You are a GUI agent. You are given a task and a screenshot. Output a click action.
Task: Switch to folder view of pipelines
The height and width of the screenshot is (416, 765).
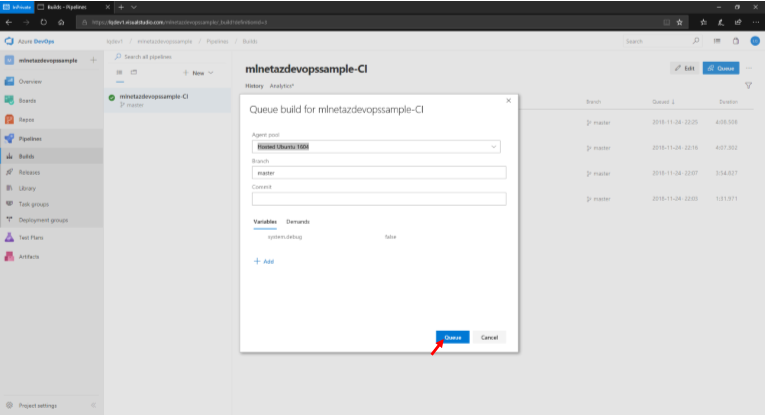134,73
